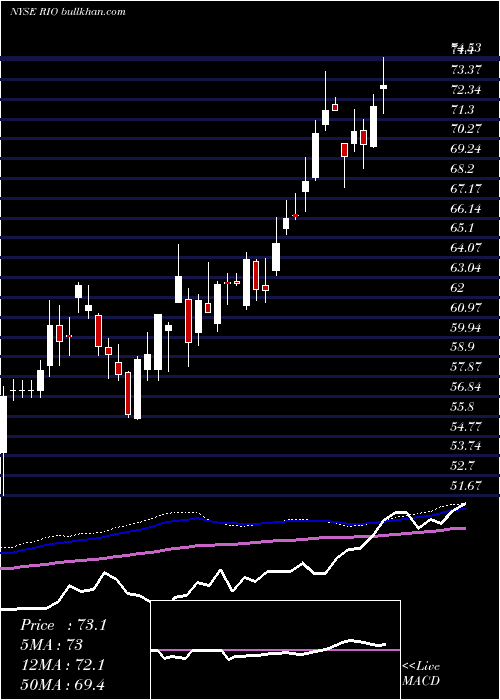Screen dimensions: 500x700
Task: Click the 72.34 price axis label
Action: tap(467, 89)
